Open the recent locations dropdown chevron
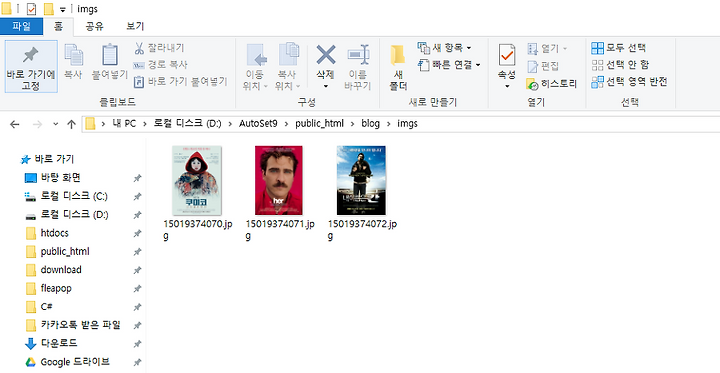 click(x=56, y=124)
